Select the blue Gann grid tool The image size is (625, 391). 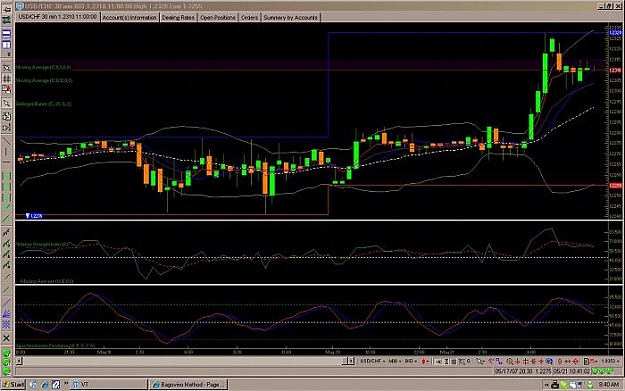tap(6, 324)
